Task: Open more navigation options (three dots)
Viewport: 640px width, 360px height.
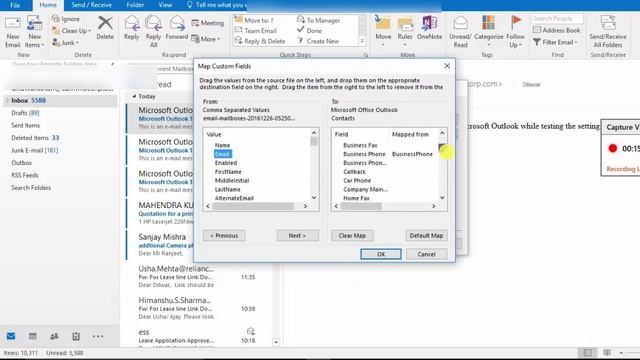Action: 98,336
